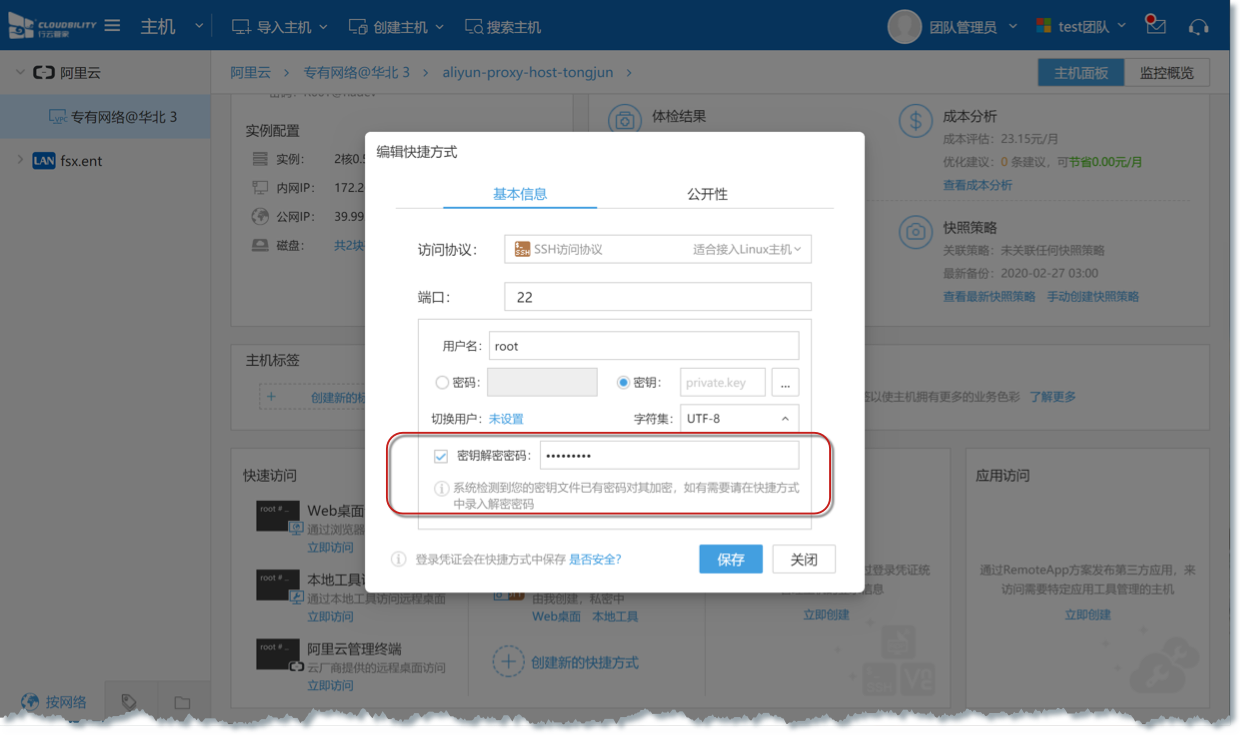Open the 字符集 UTF-8 dropdown
The height and width of the screenshot is (735, 1240).
(739, 419)
